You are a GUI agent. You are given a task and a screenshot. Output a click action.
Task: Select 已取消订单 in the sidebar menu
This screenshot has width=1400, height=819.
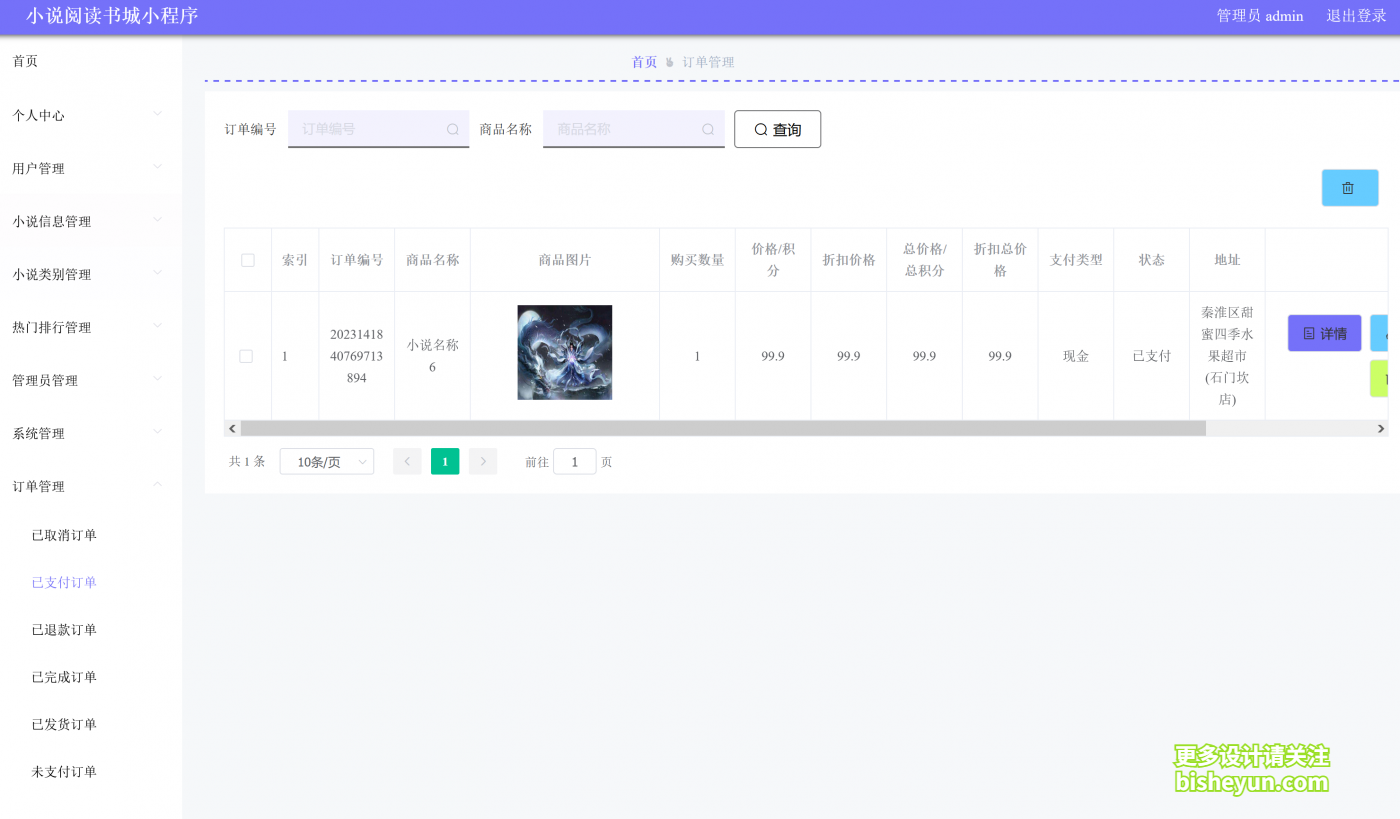click(x=66, y=534)
